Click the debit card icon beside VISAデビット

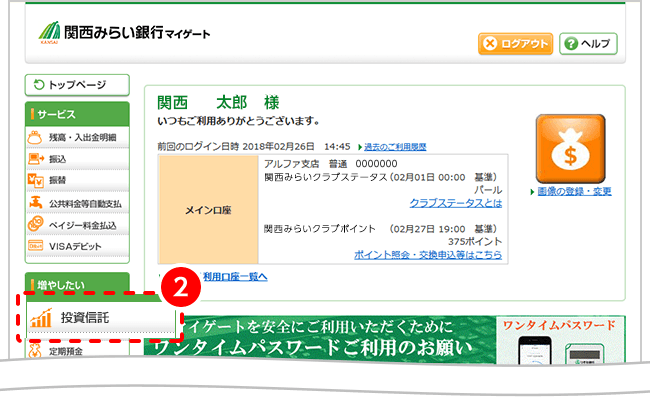point(36,246)
